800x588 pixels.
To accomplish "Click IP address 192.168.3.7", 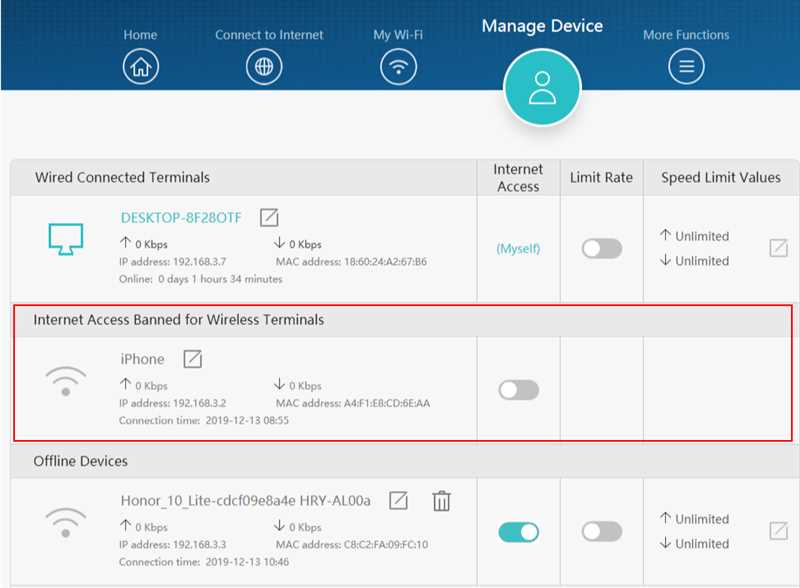I will pyautogui.click(x=172, y=262).
